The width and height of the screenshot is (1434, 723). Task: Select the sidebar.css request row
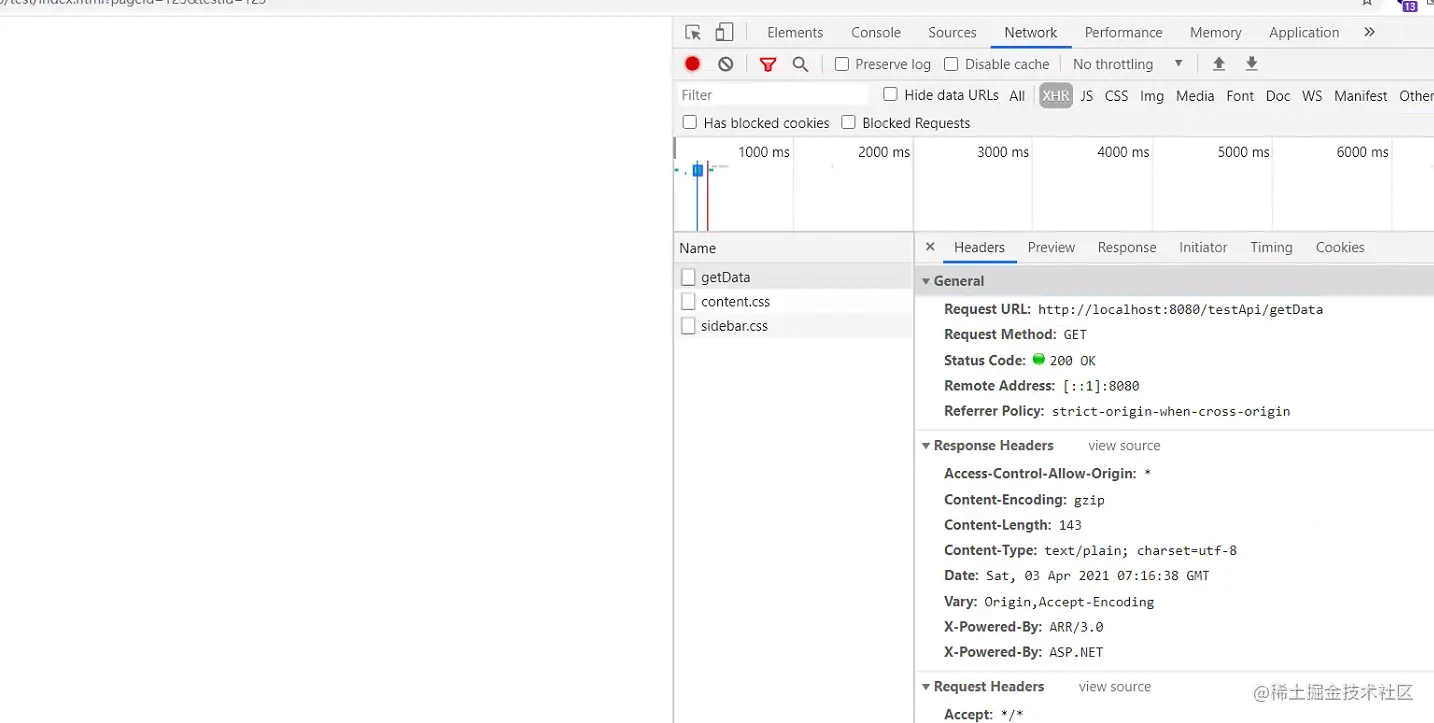coord(793,326)
